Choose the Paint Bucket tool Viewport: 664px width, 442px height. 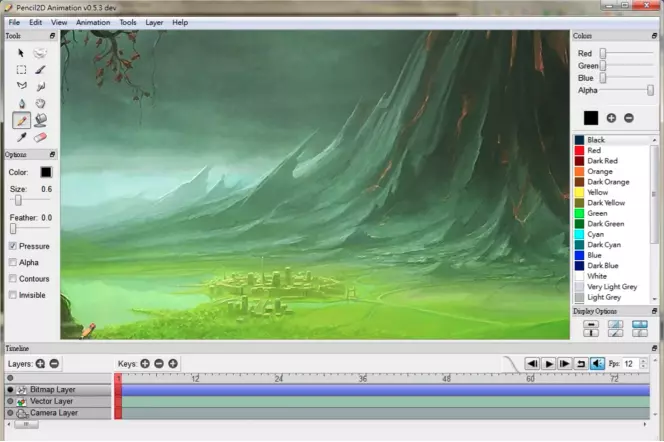[40, 121]
